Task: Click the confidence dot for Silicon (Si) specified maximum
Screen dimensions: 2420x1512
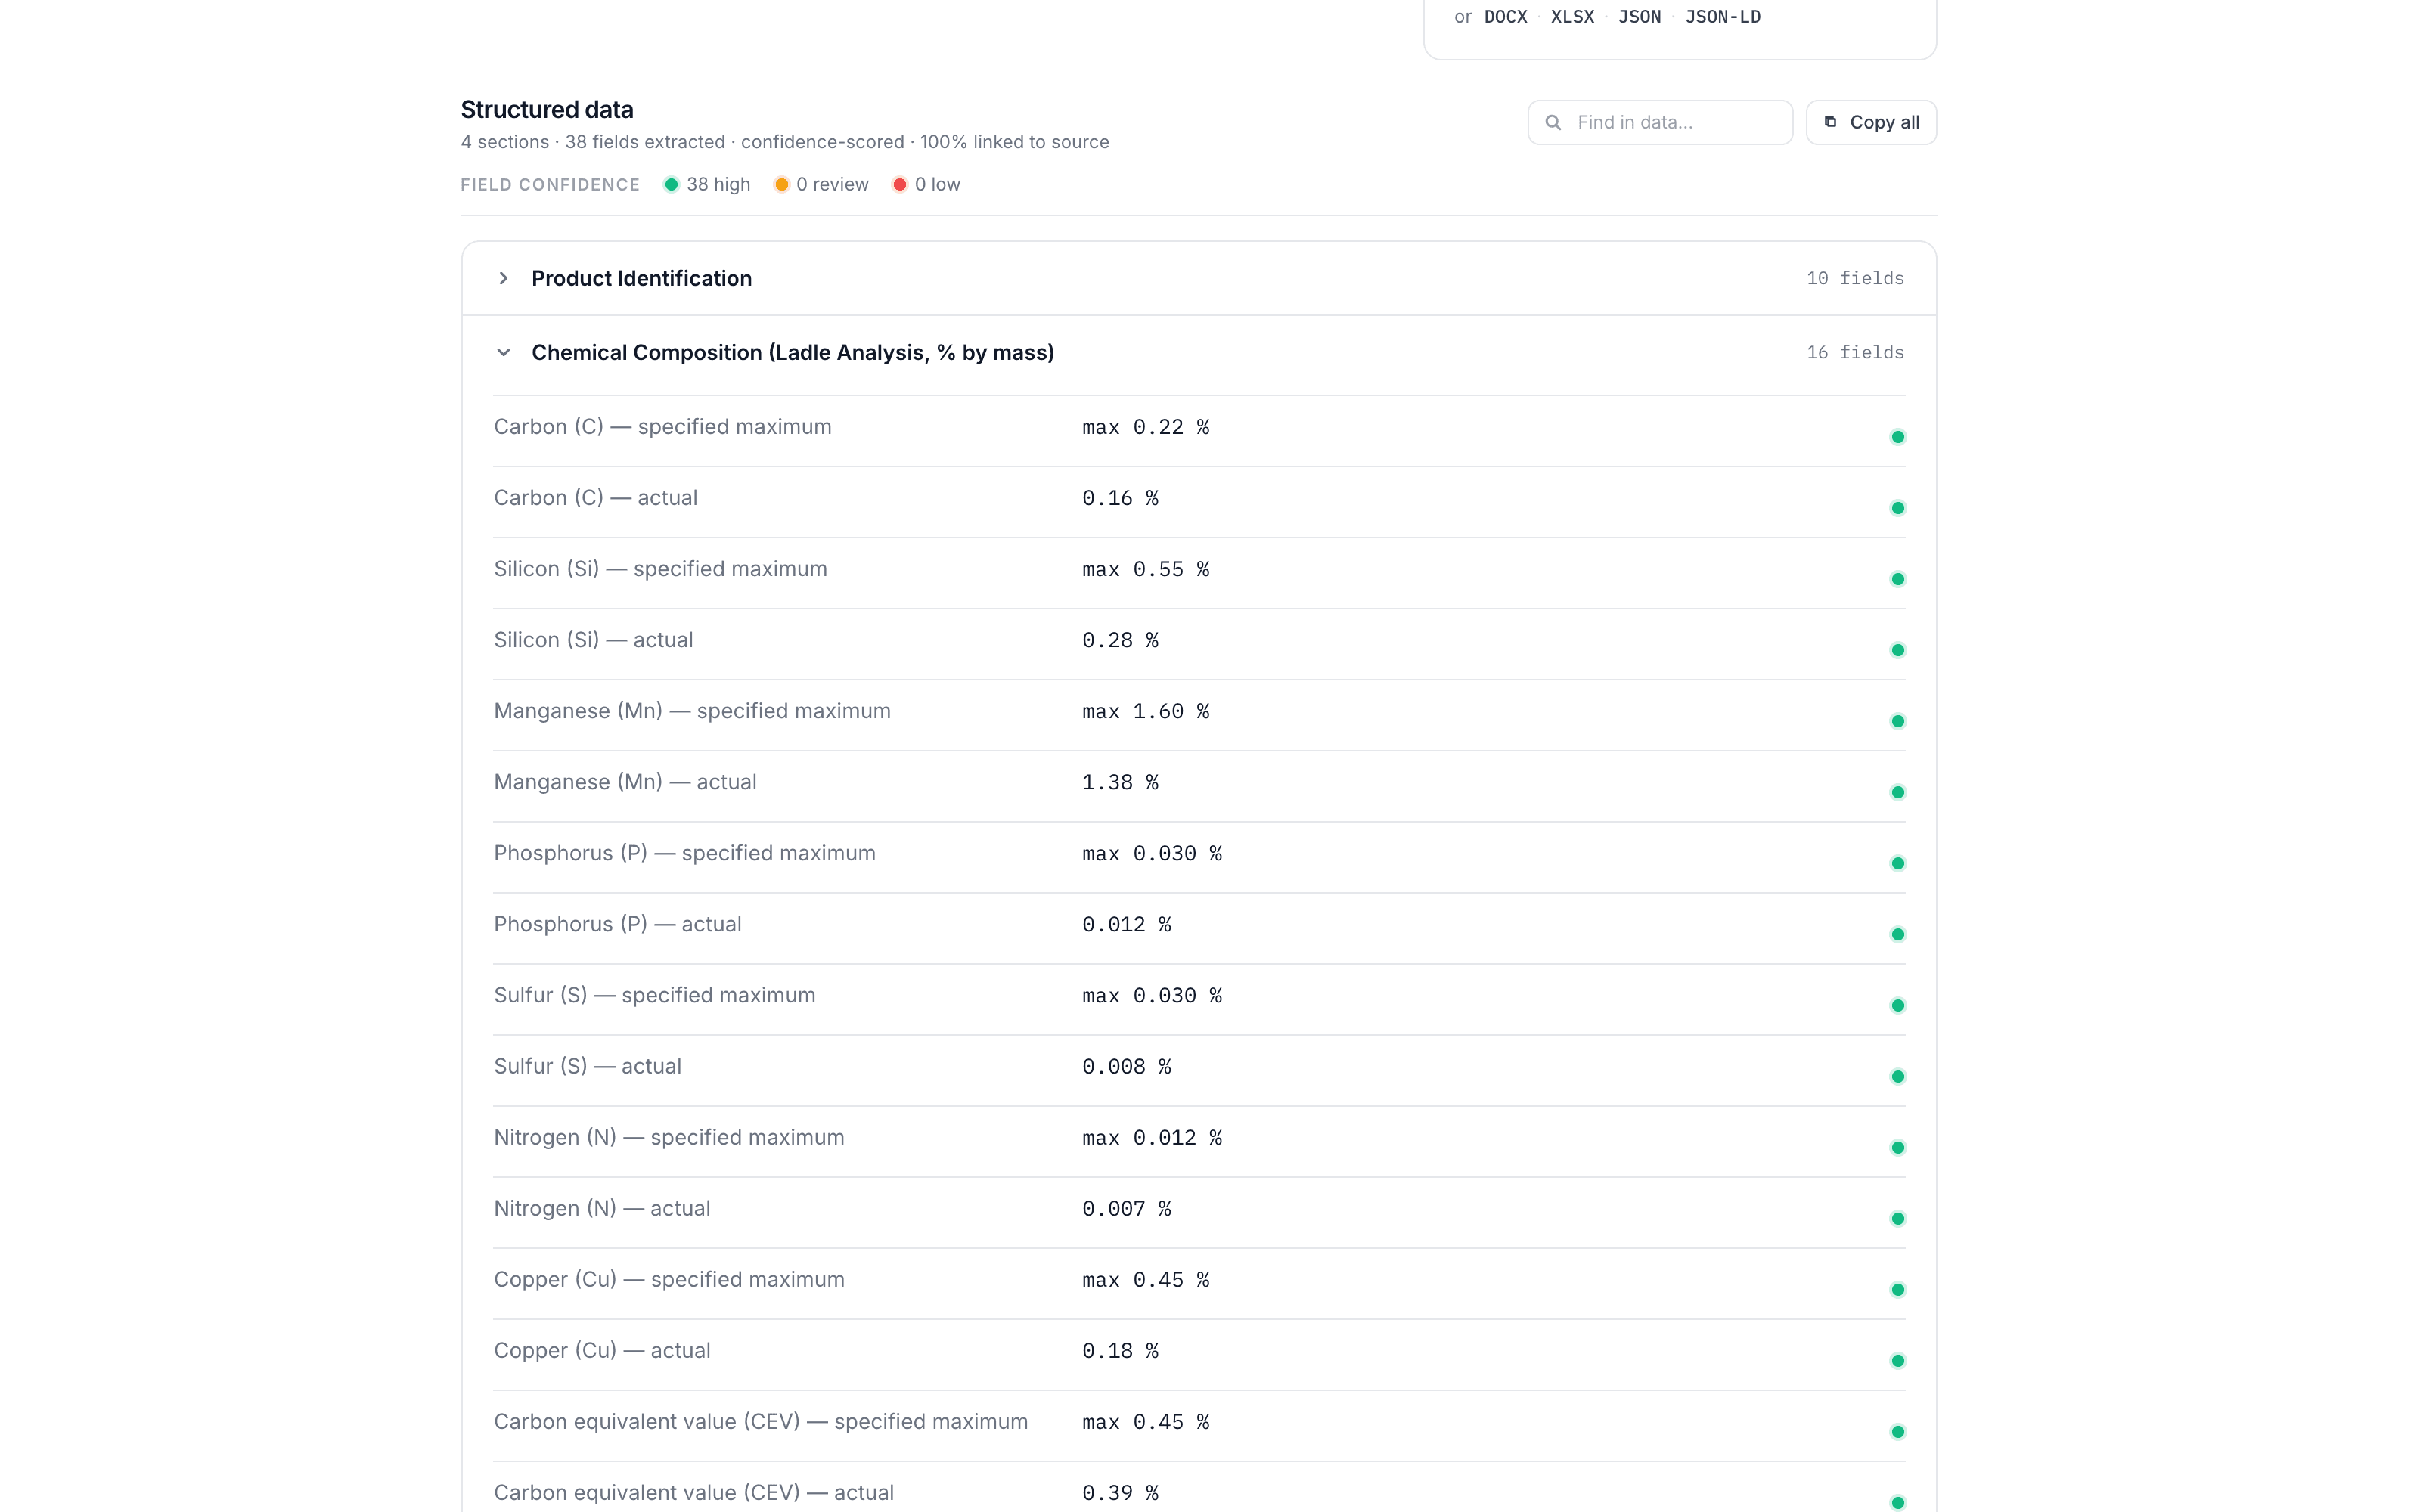Action: (1897, 579)
